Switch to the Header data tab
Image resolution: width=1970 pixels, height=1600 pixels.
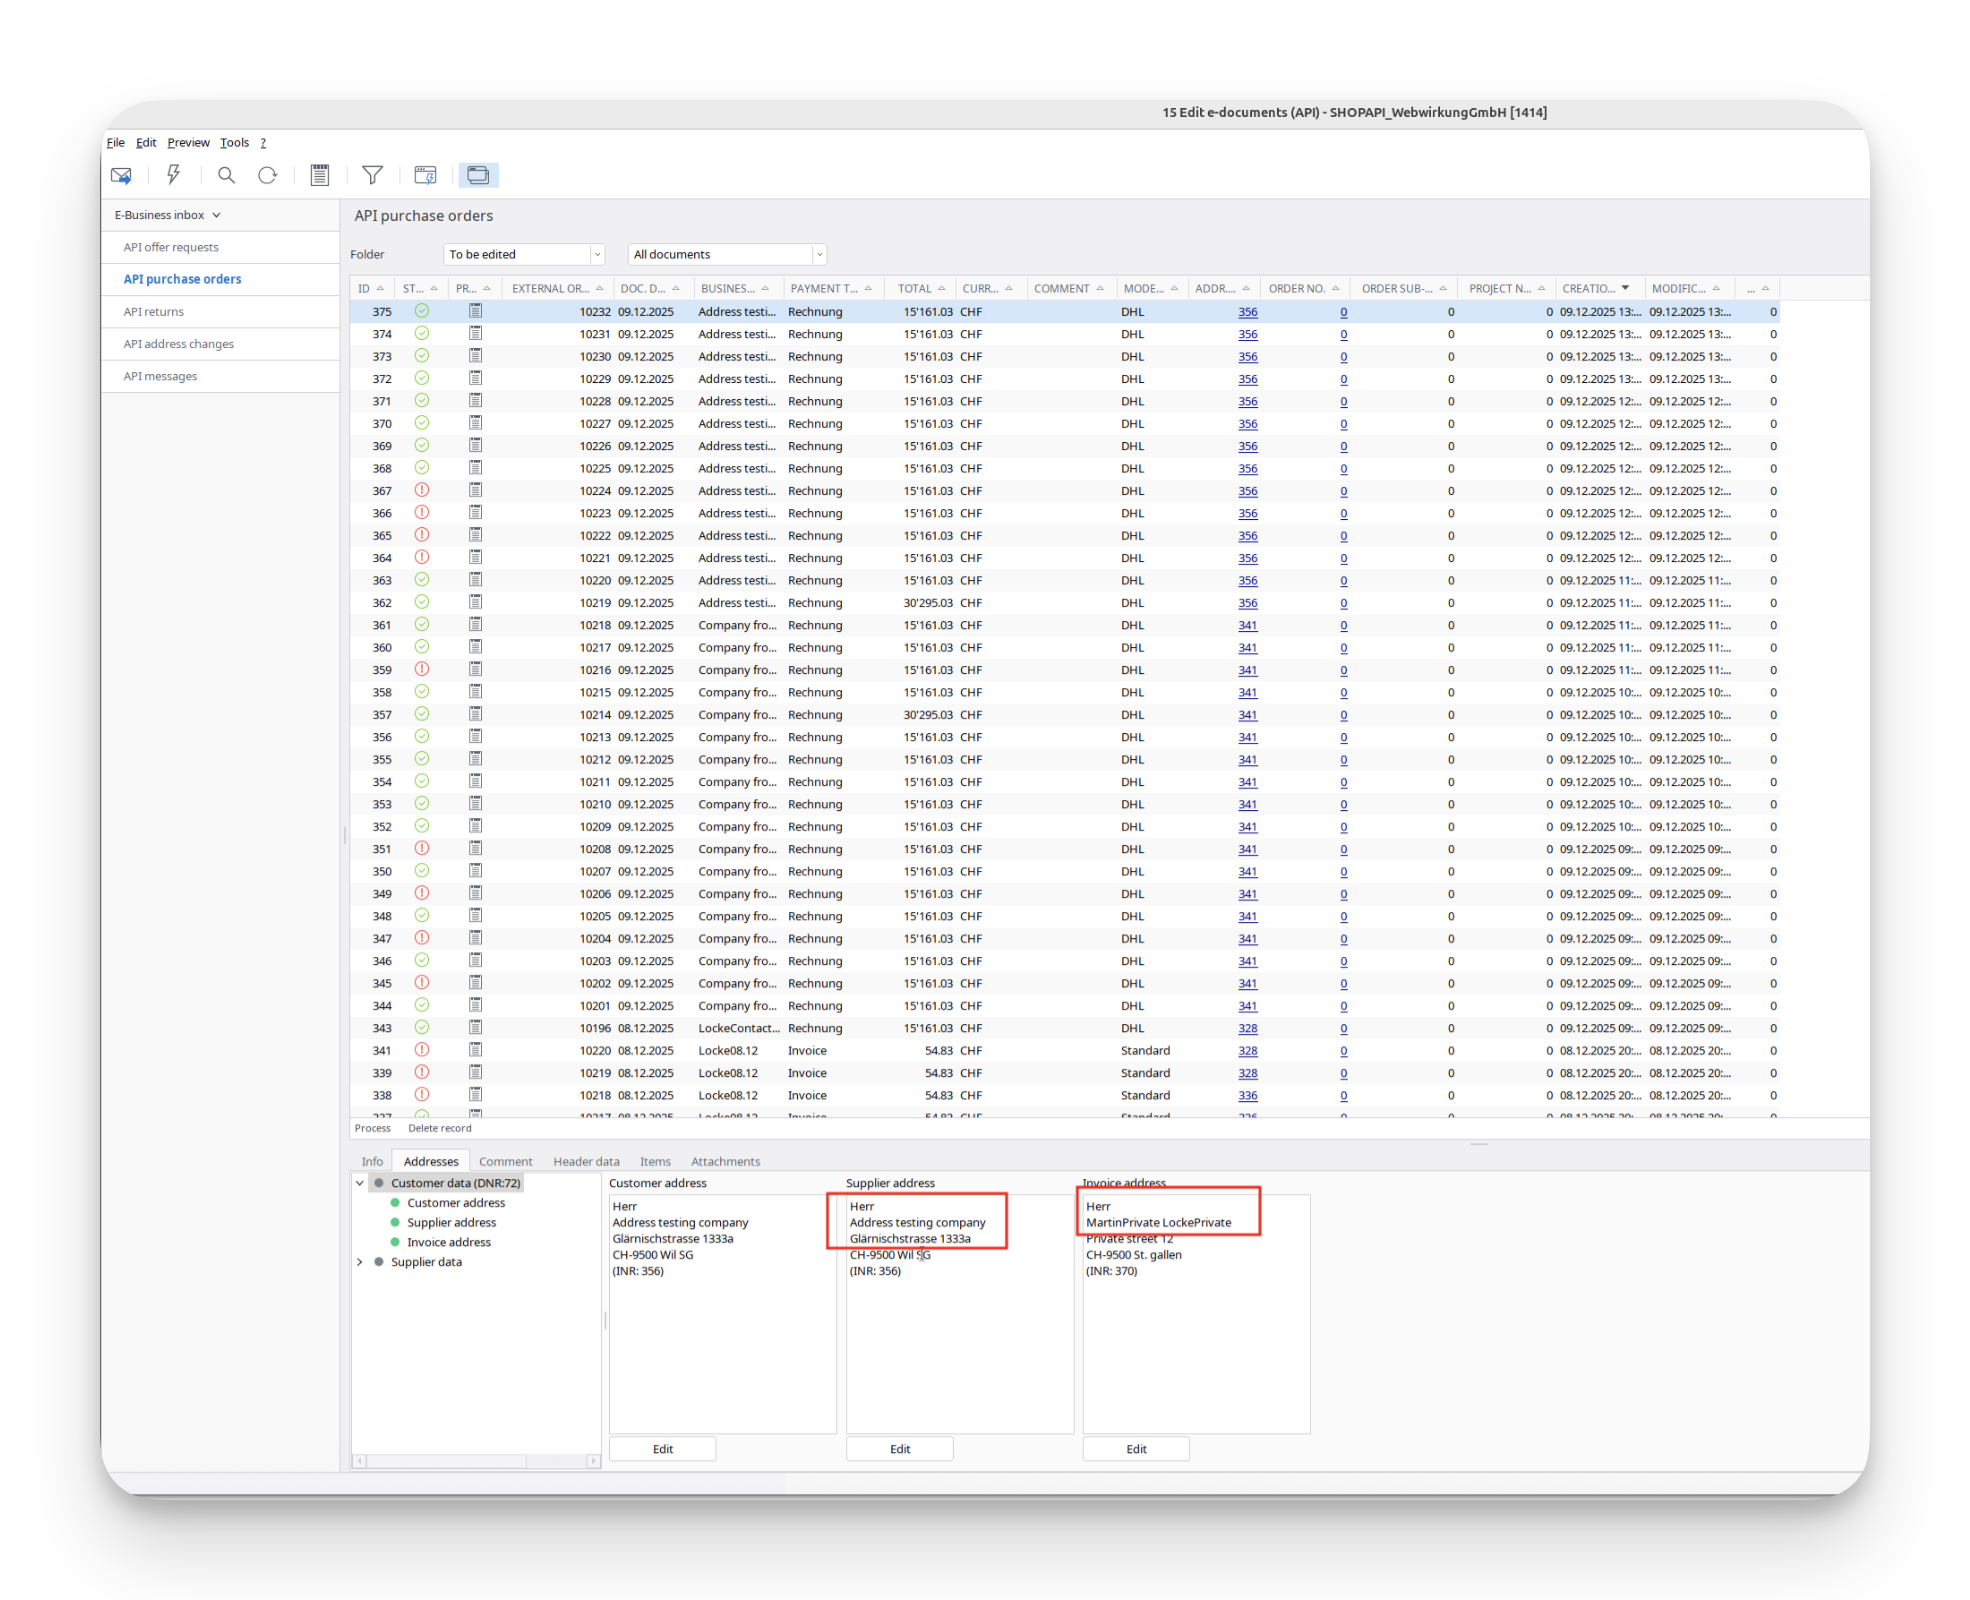(x=586, y=1161)
